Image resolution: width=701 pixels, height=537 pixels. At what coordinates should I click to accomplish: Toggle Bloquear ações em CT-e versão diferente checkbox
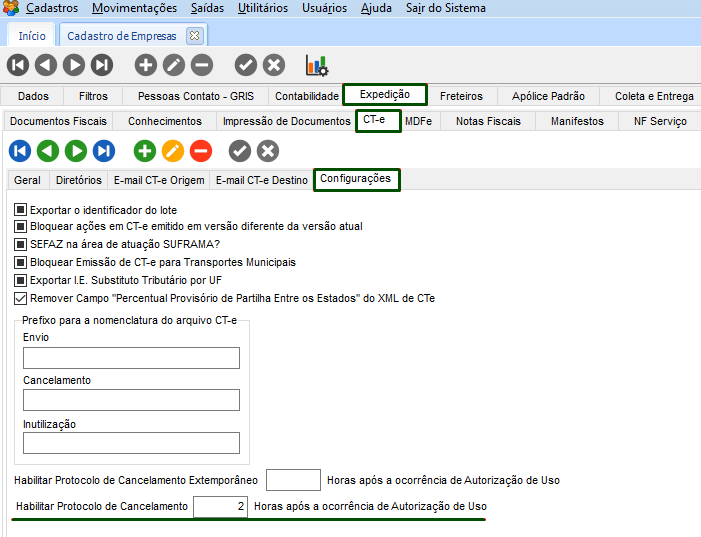20,226
